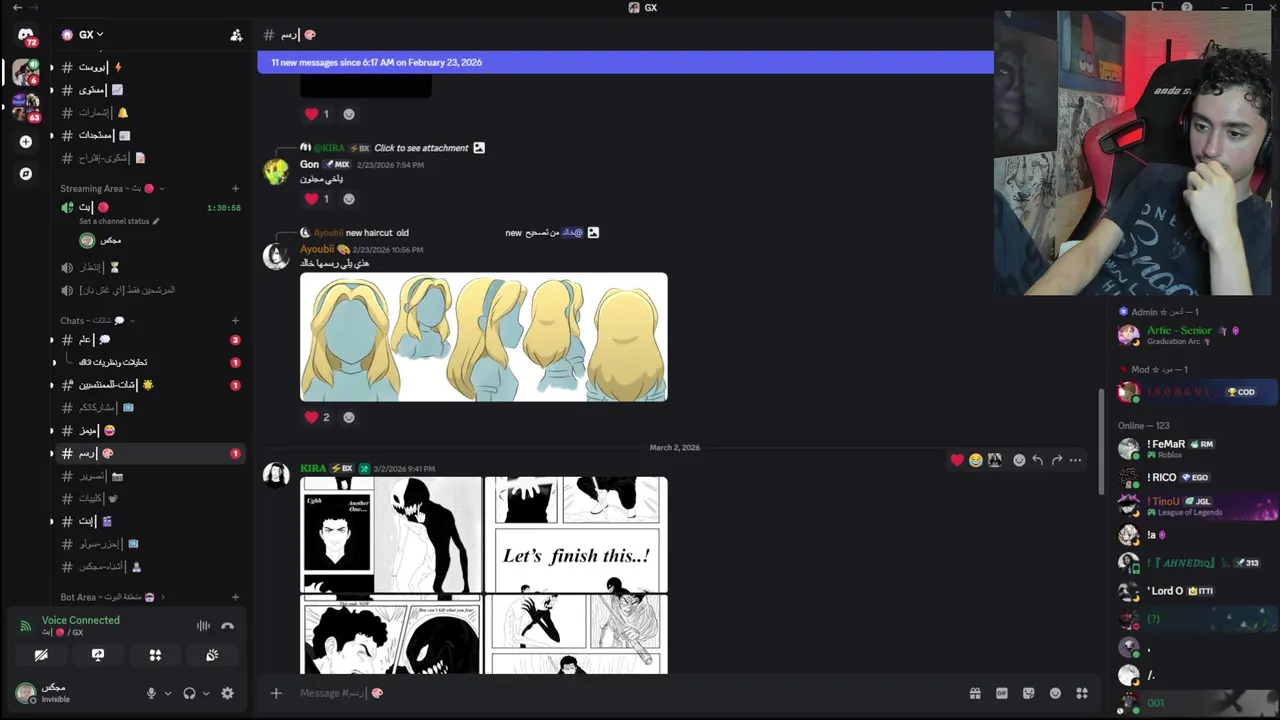Image resolution: width=1280 pixels, height=720 pixels.
Task: Create a channel in the Bot Area category
Action: [236, 597]
